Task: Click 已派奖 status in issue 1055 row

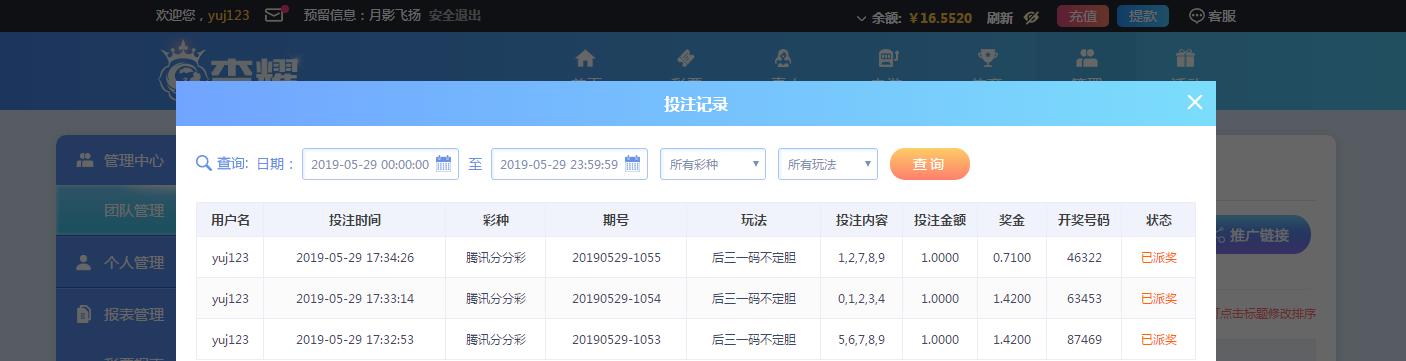Action: click(x=1159, y=258)
